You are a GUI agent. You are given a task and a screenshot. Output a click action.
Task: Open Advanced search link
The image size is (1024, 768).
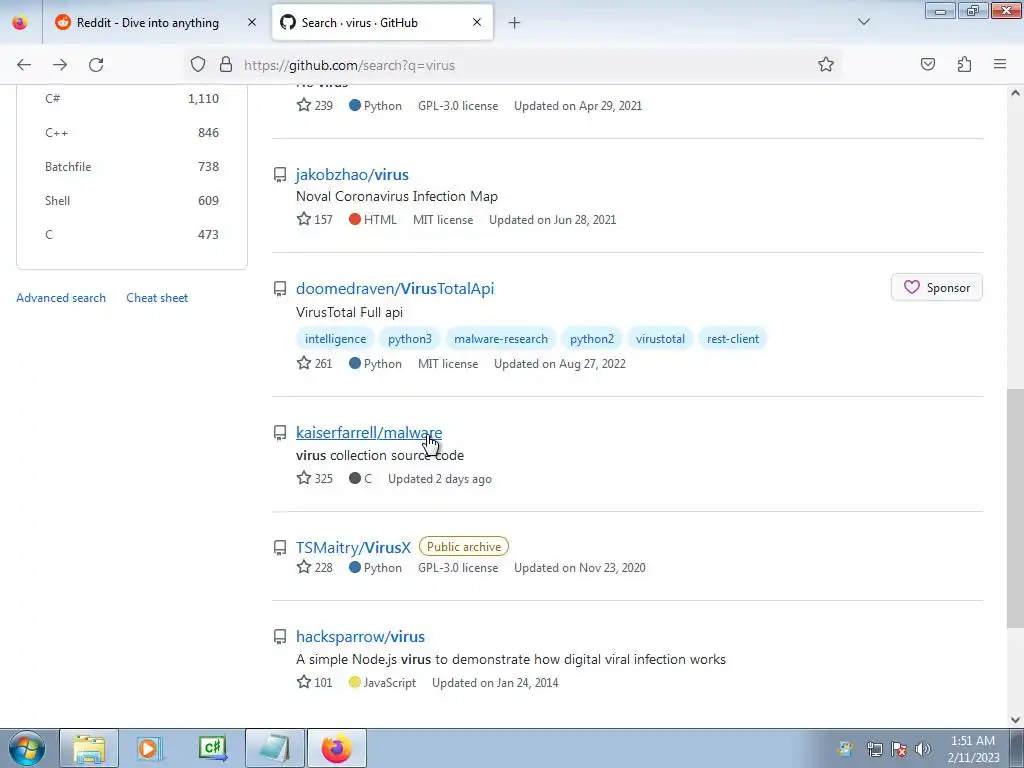click(61, 298)
